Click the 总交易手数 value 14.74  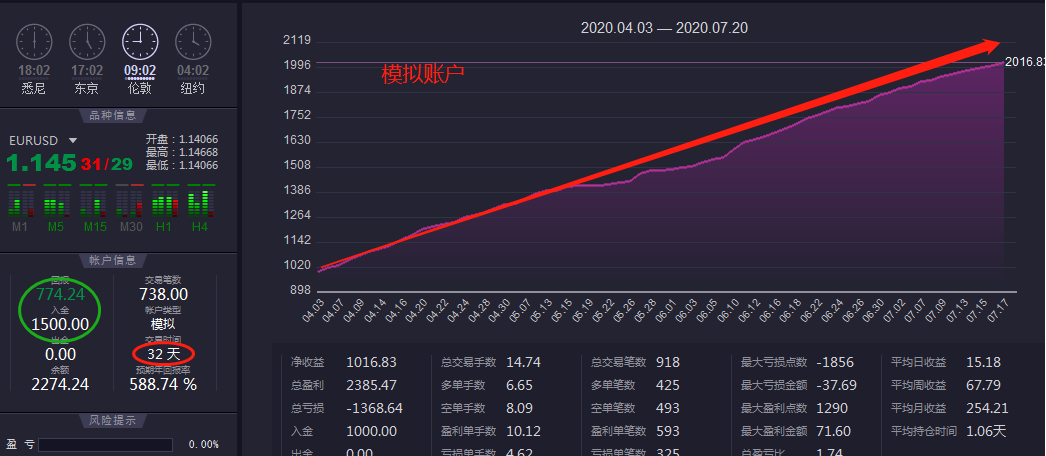[x=524, y=363]
